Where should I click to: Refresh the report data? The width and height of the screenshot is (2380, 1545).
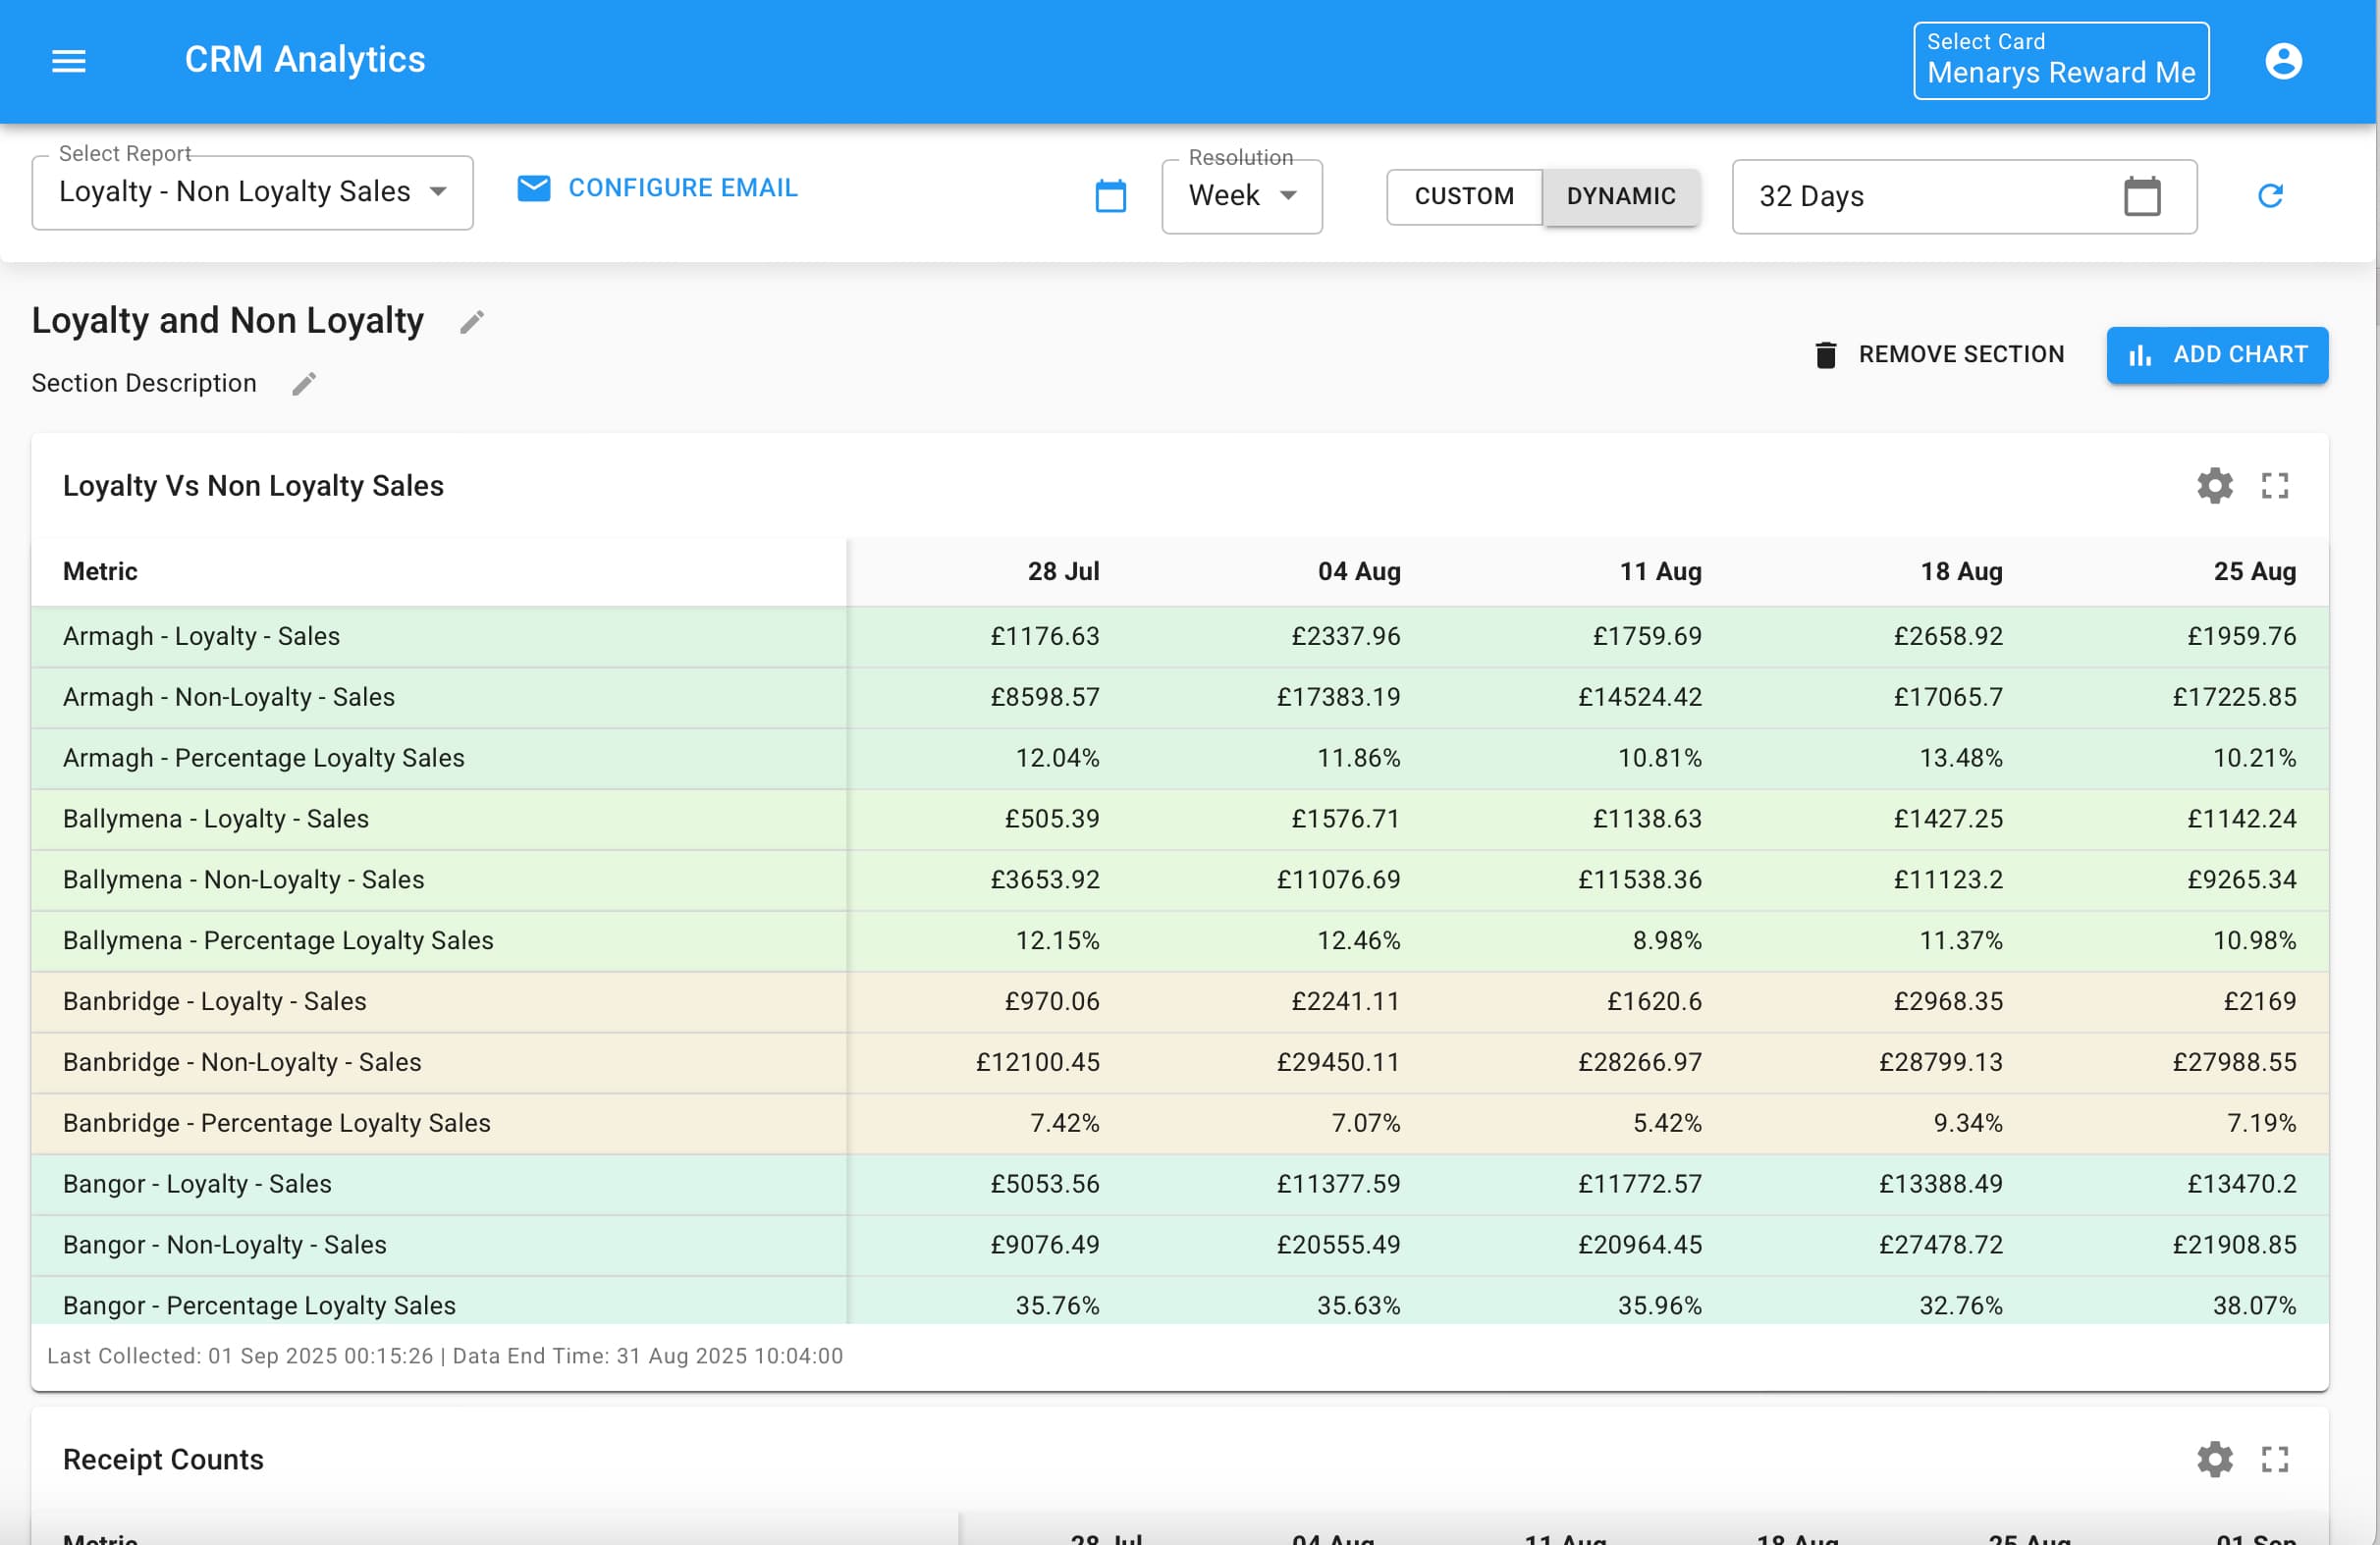click(x=2271, y=196)
